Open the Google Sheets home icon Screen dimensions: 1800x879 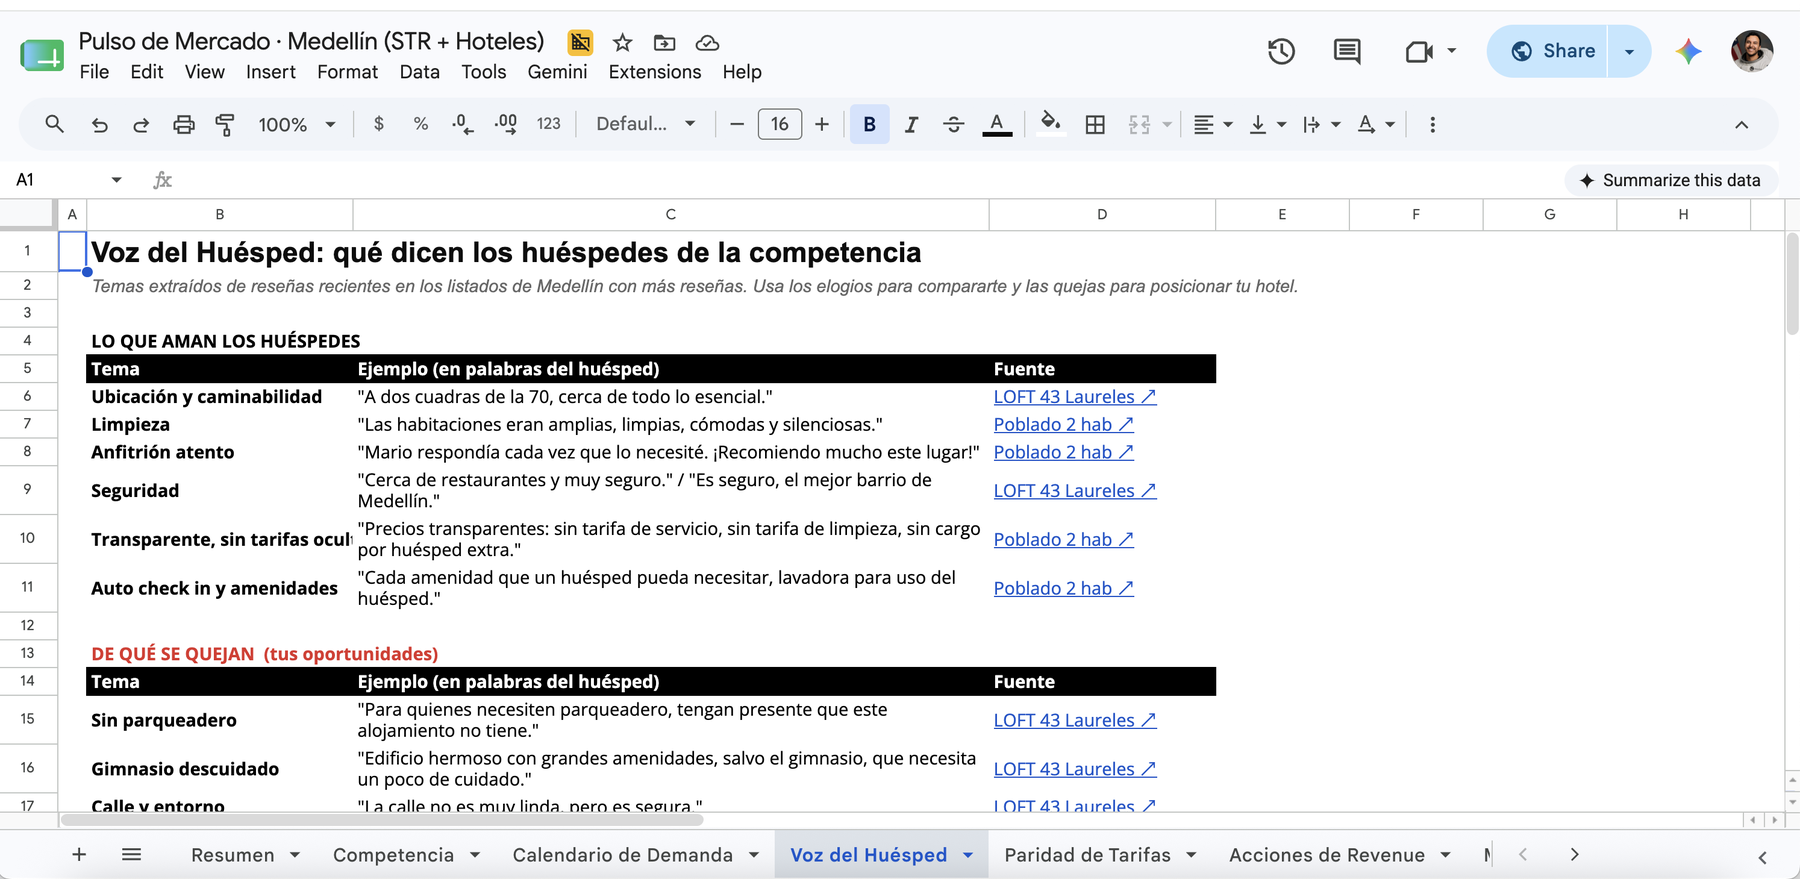42,55
